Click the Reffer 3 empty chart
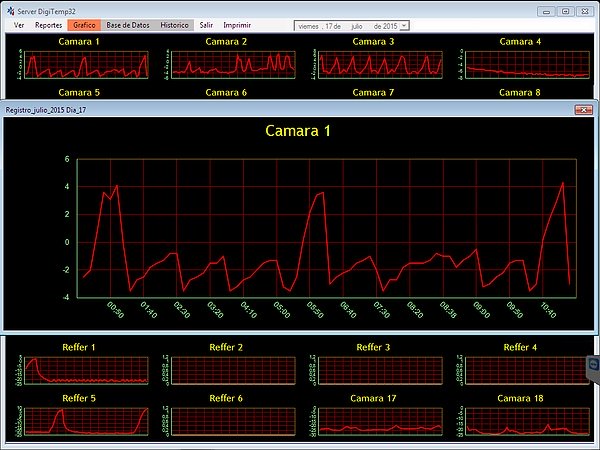 point(382,370)
